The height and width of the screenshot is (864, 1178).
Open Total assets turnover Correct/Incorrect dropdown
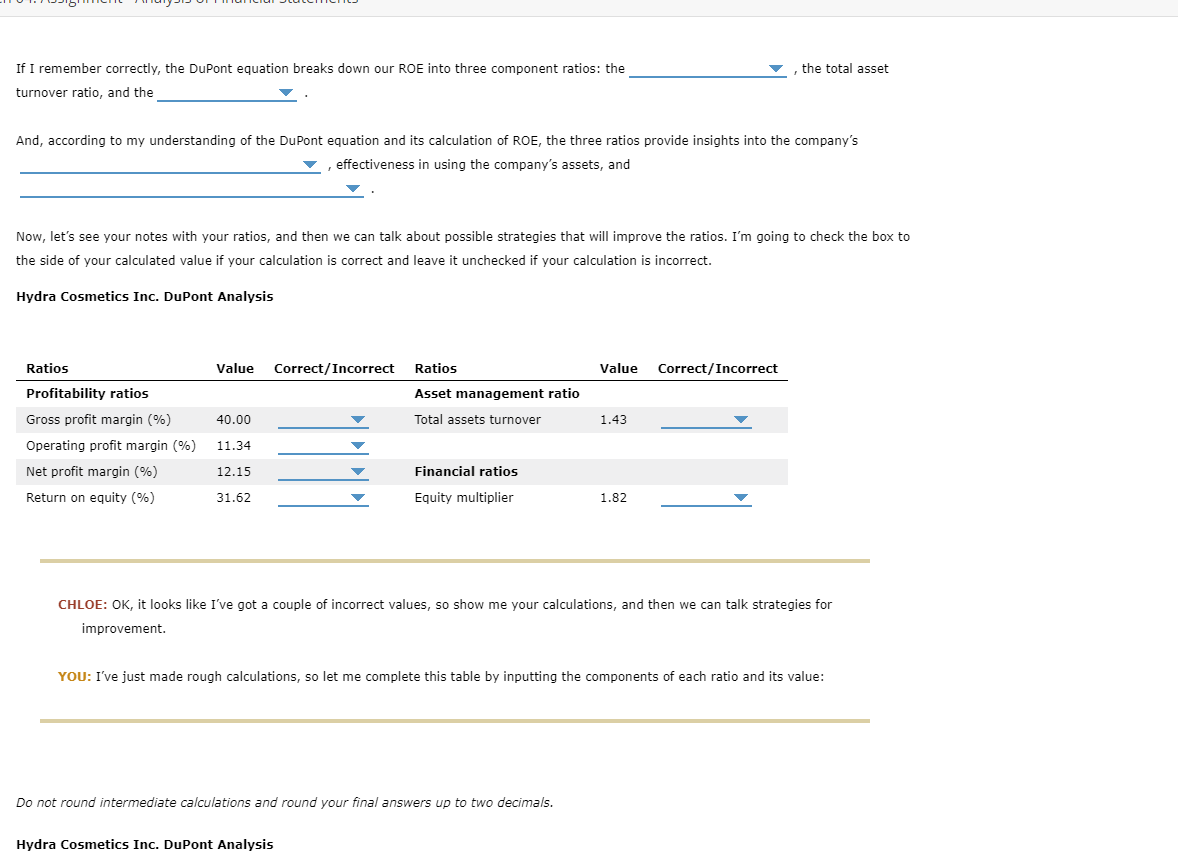(706, 420)
